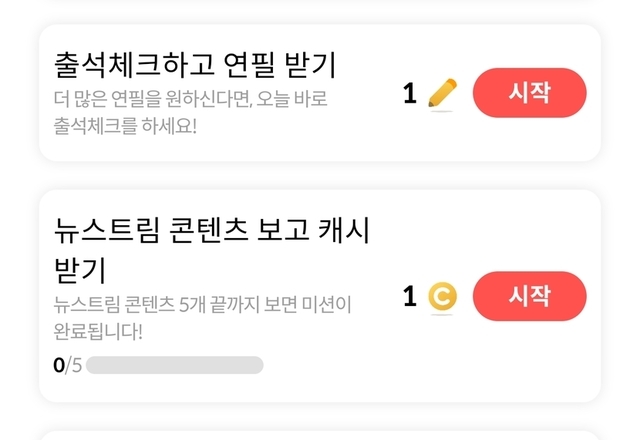This screenshot has height=440, width=640.
Task: Tap empty area below 뉴스트림 시작 button
Action: point(529,360)
